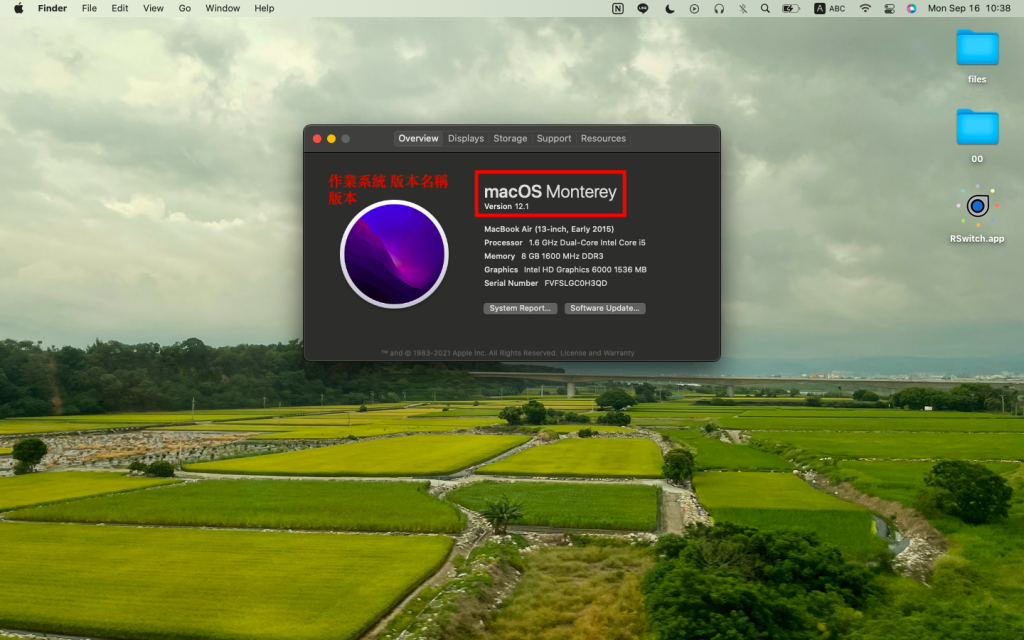Viewport: 1024px width, 640px height.
Task: Click the date and time clock
Action: coord(969,8)
